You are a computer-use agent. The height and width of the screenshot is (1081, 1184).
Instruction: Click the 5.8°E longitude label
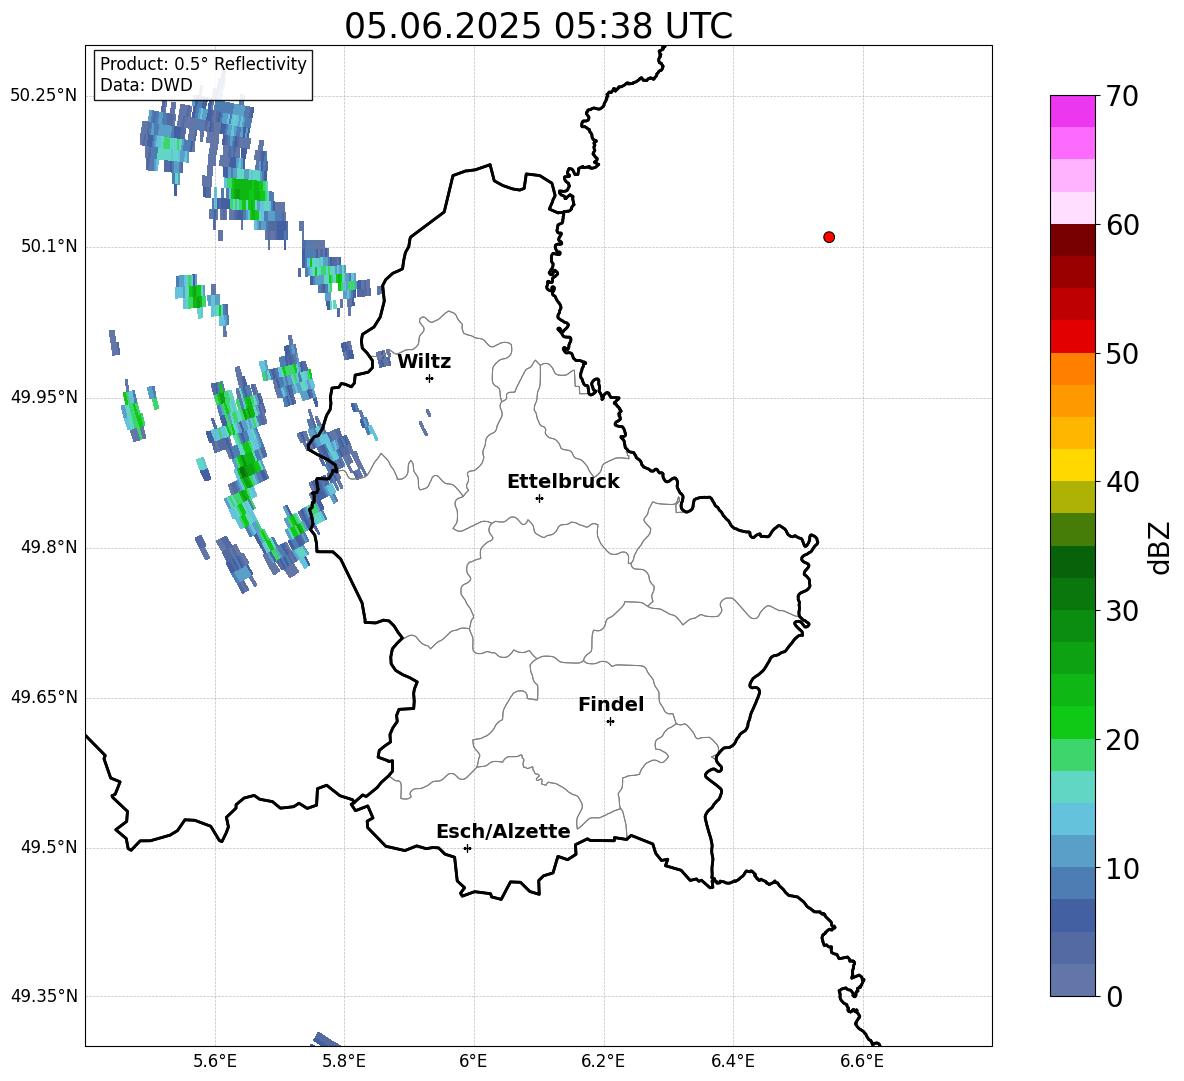coord(344,1062)
